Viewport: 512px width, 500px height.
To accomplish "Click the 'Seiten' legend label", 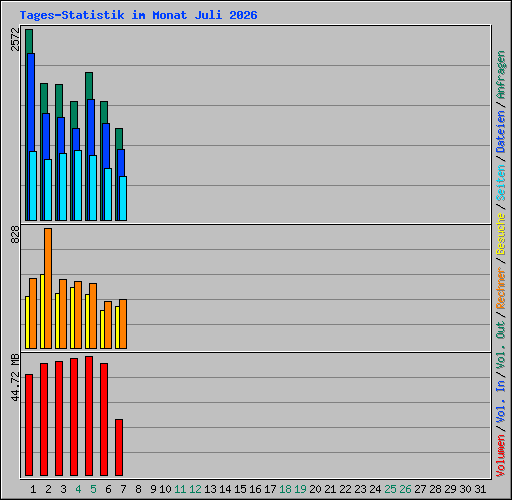I will tap(501, 183).
